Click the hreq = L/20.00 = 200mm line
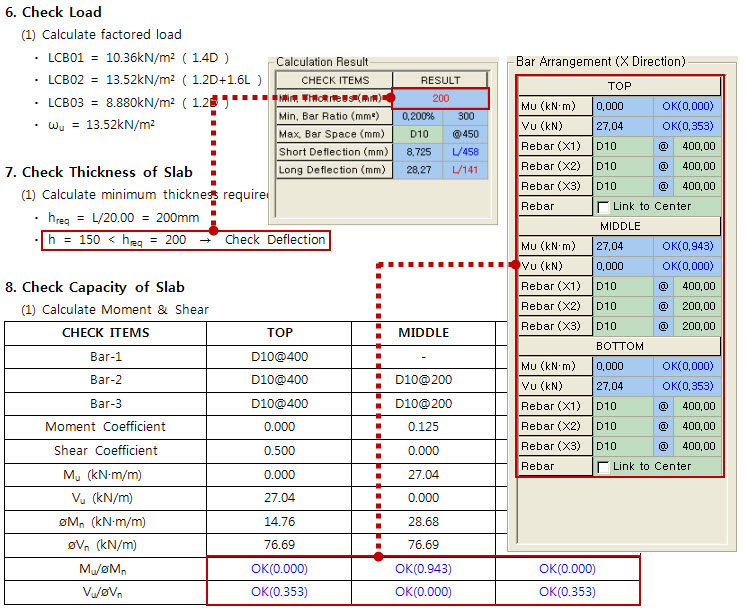 (124, 218)
